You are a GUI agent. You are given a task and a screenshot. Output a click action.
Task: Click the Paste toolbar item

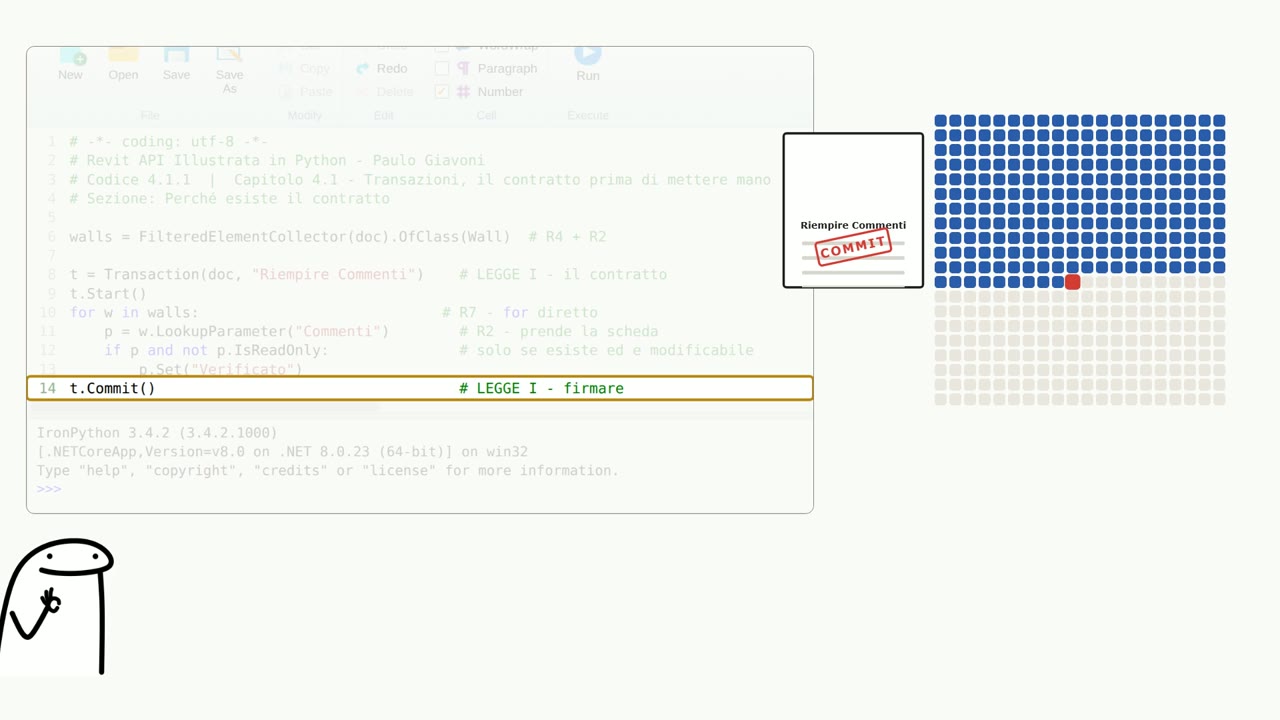(305, 91)
